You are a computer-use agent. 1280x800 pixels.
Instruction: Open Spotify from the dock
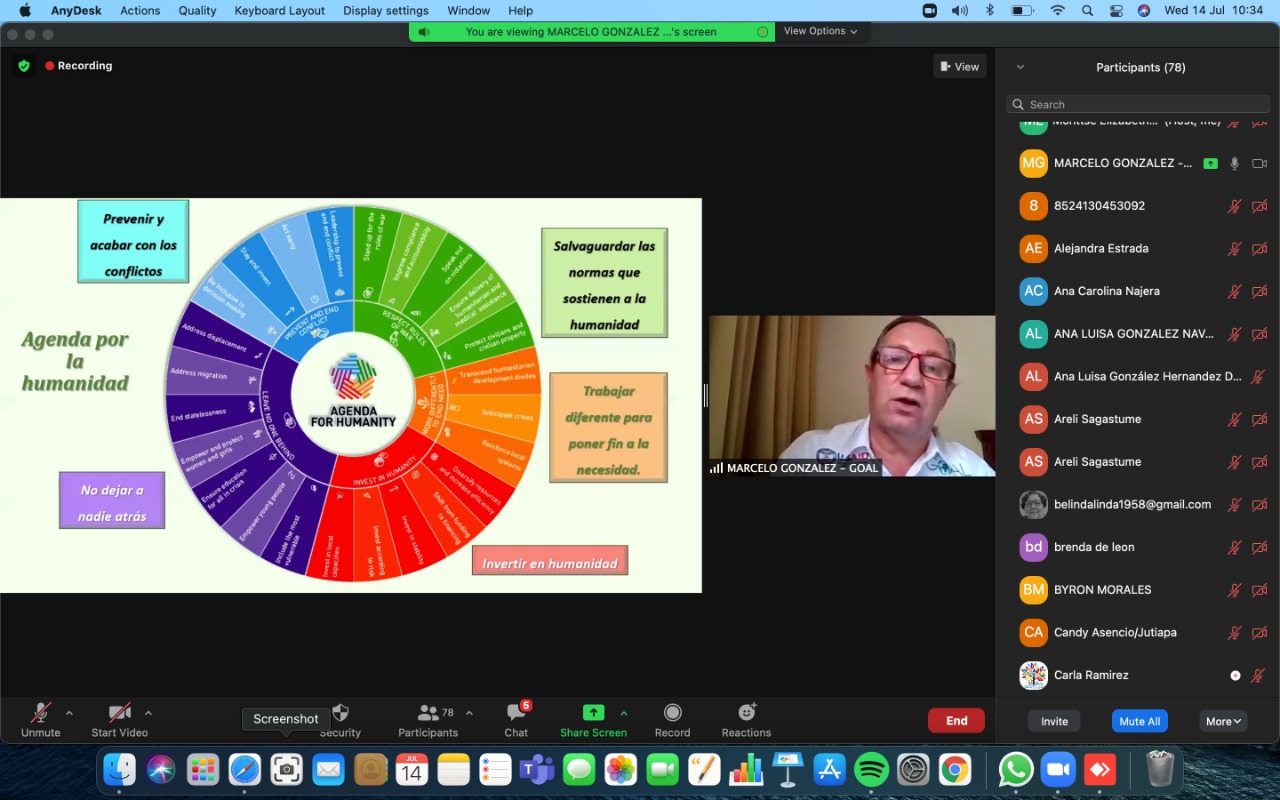click(871, 769)
